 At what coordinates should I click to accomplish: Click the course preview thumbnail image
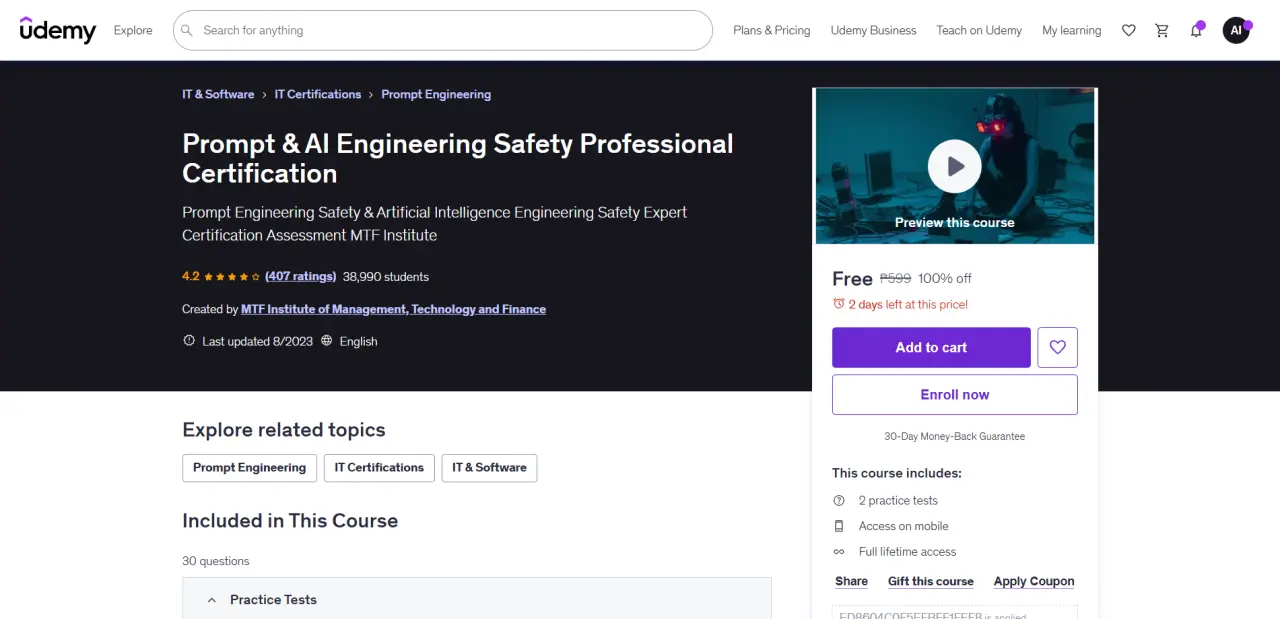pyautogui.click(x=955, y=166)
